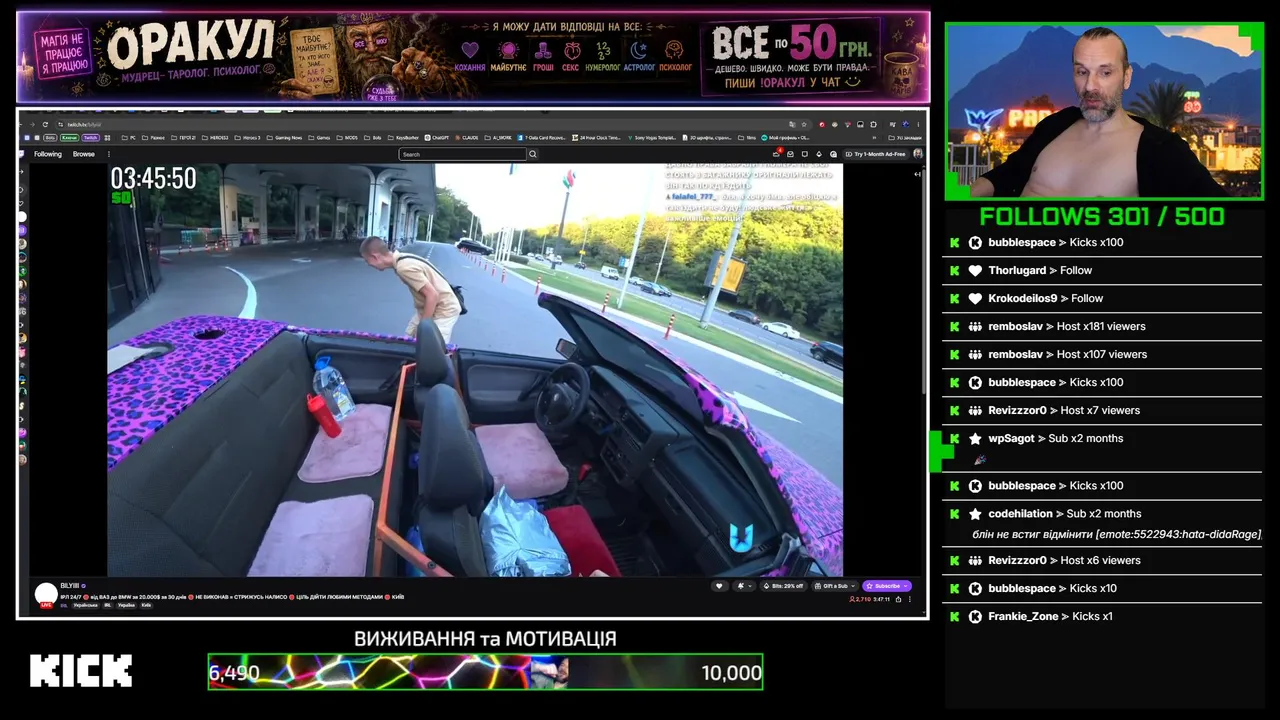The height and width of the screenshot is (720, 1280).
Task: Click the Gift a Sub button
Action: [x=833, y=586]
